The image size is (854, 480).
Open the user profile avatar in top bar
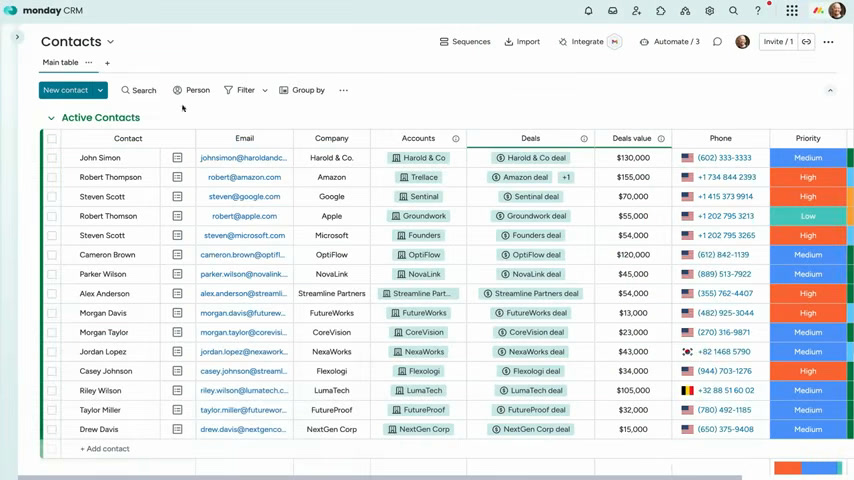(x=837, y=10)
